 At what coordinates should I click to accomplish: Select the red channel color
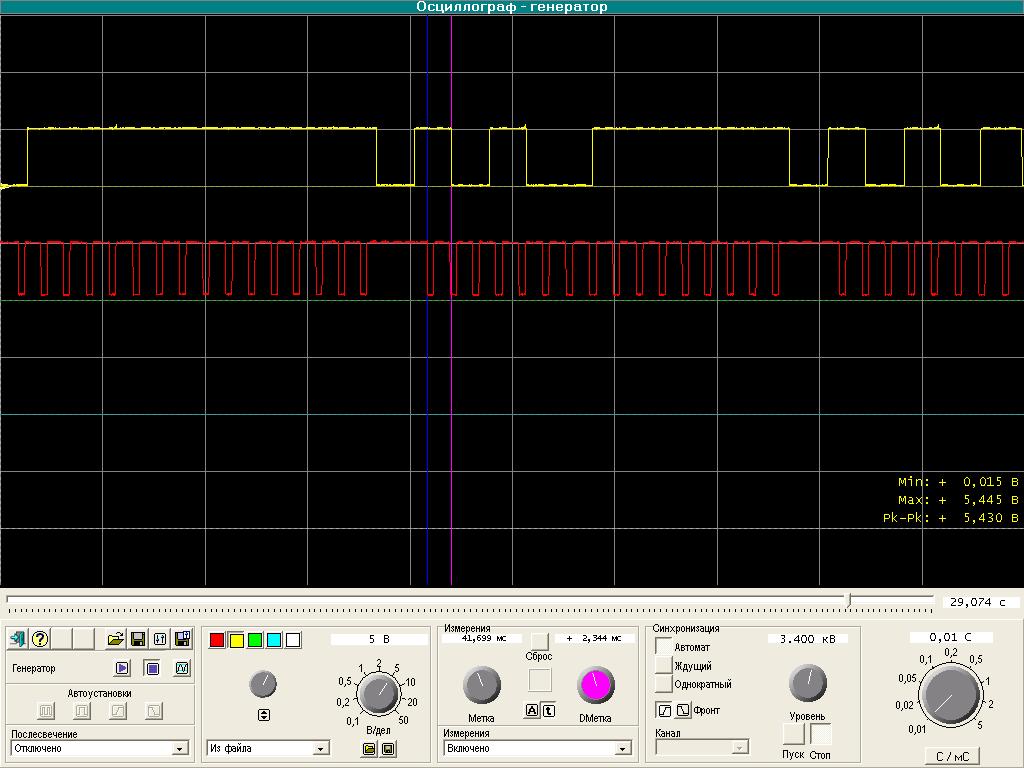point(217,640)
